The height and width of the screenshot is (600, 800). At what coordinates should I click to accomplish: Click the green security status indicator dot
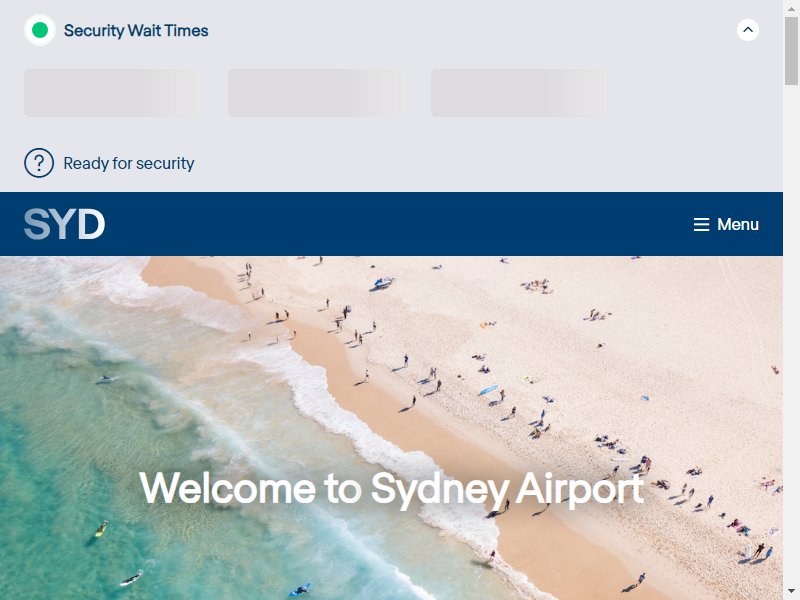tap(40, 30)
